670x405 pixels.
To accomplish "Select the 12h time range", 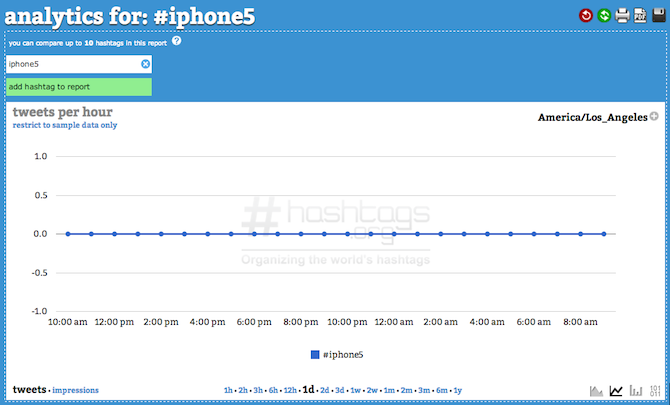I will click(x=290, y=390).
